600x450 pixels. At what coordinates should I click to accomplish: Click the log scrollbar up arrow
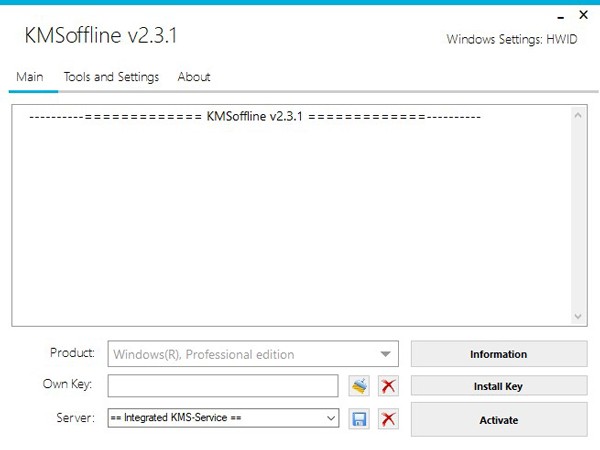coord(578,114)
